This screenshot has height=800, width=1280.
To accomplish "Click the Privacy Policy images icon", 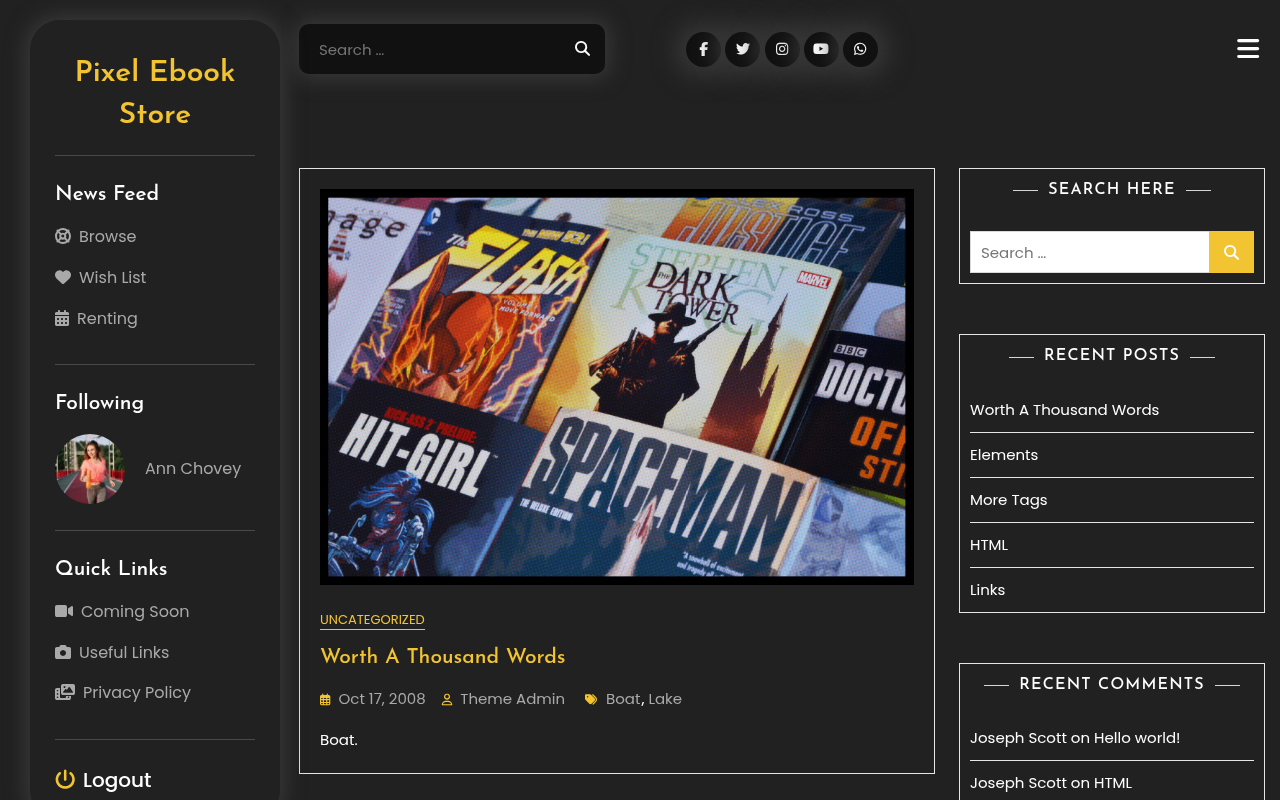I will pos(65,692).
